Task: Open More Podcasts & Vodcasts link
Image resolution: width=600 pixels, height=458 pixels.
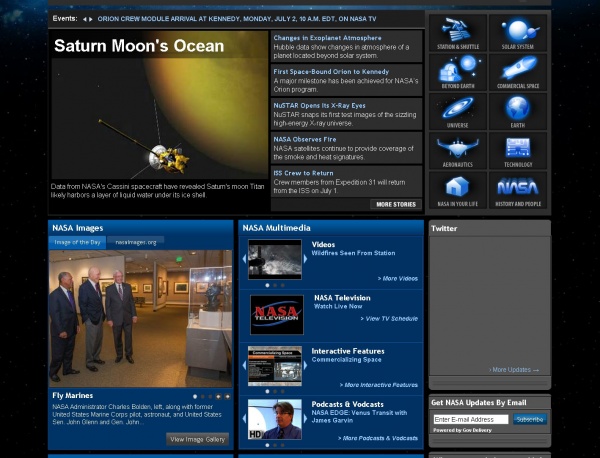Action: 378,438
